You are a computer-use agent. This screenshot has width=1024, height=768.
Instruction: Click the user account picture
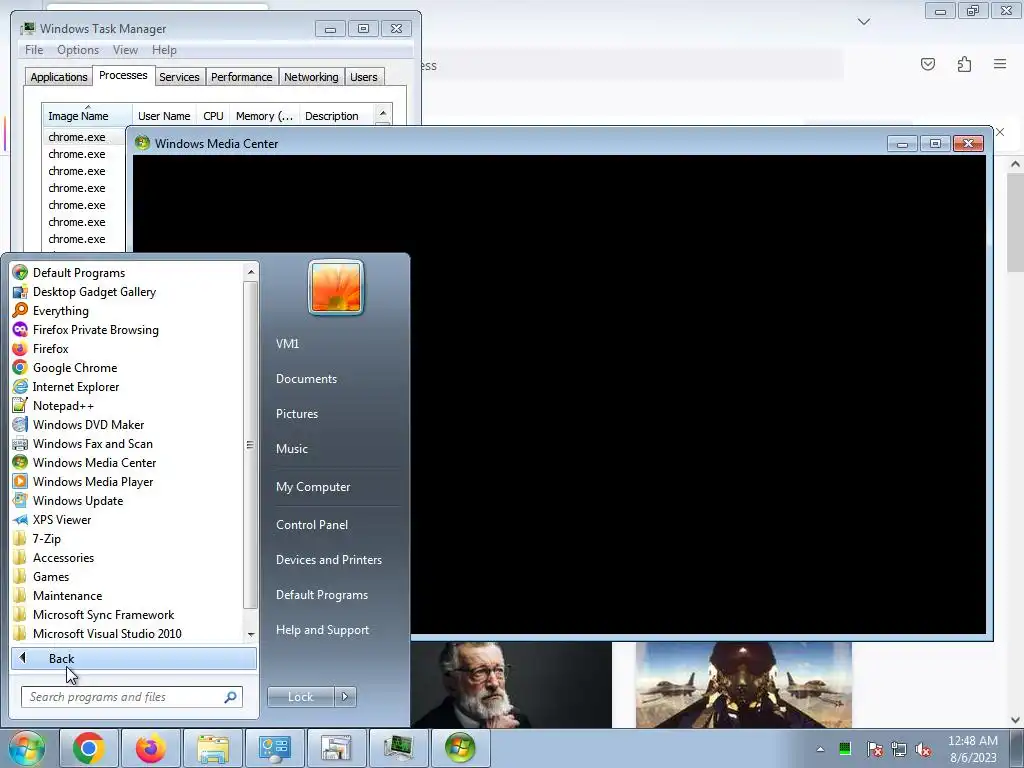[x=336, y=287]
